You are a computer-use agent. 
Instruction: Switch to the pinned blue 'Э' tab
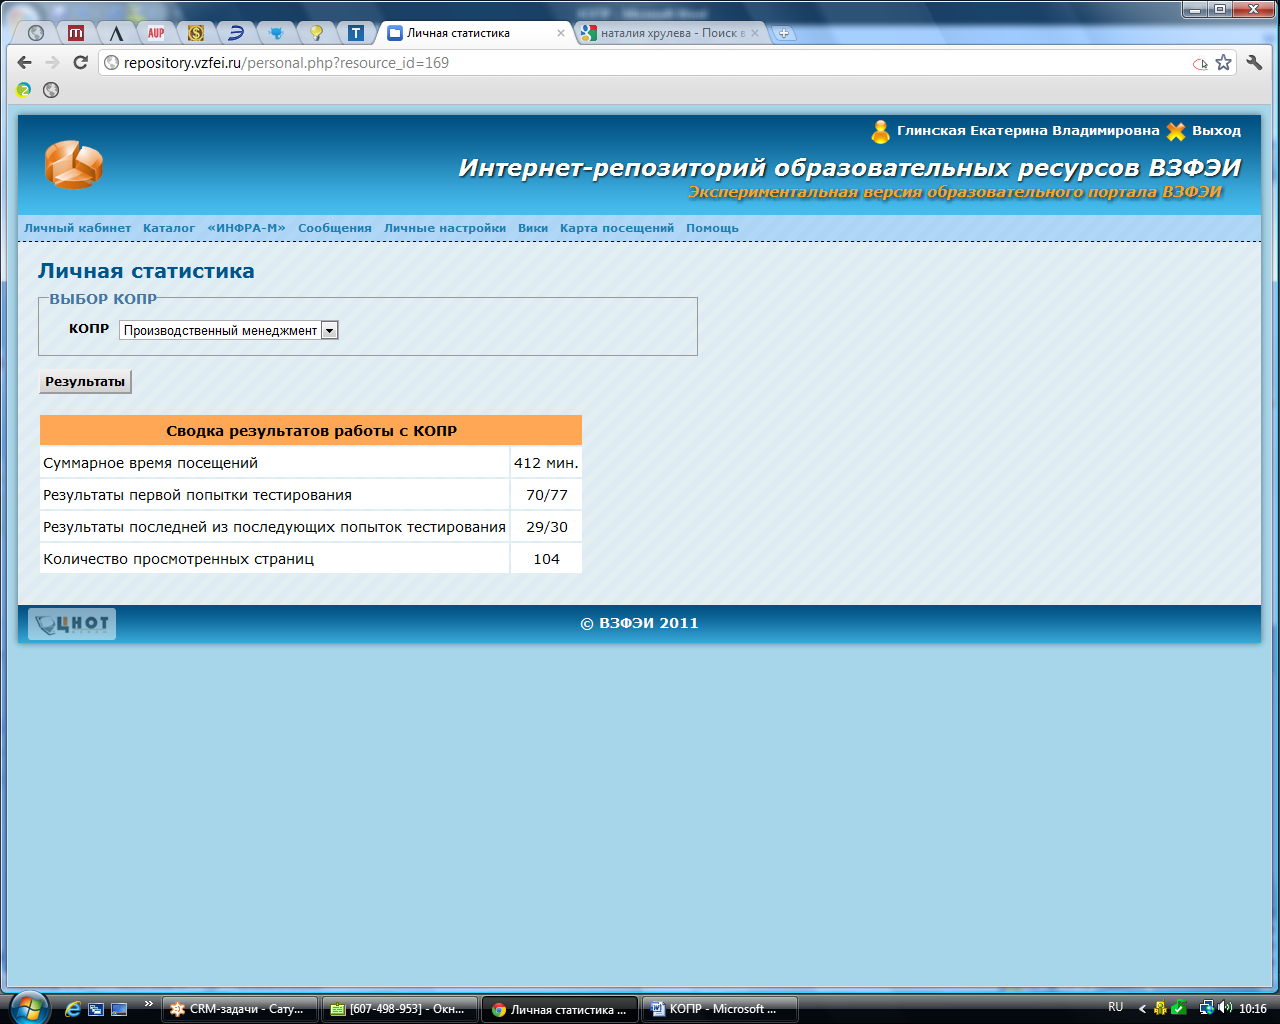coord(236,33)
